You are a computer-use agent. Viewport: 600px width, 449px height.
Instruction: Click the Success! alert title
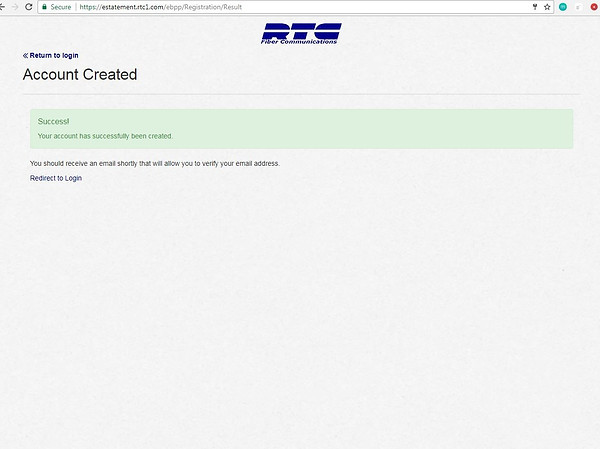pyautogui.click(x=54, y=121)
